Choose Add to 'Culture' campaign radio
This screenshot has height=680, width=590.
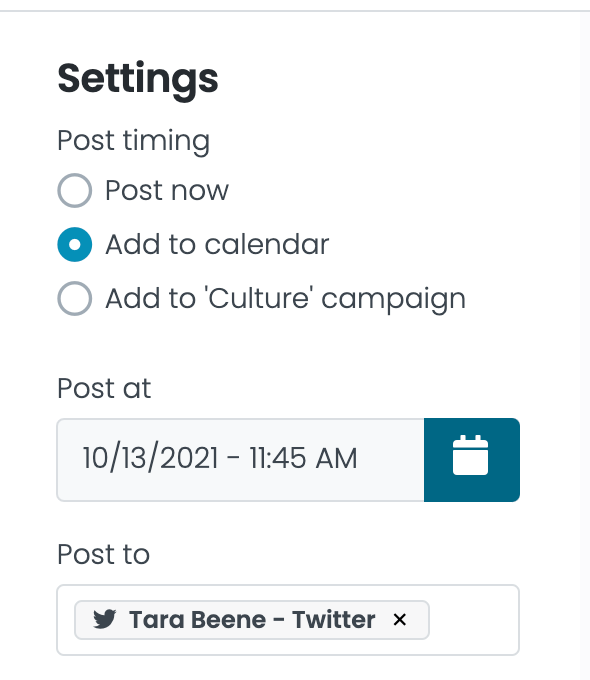point(75,299)
